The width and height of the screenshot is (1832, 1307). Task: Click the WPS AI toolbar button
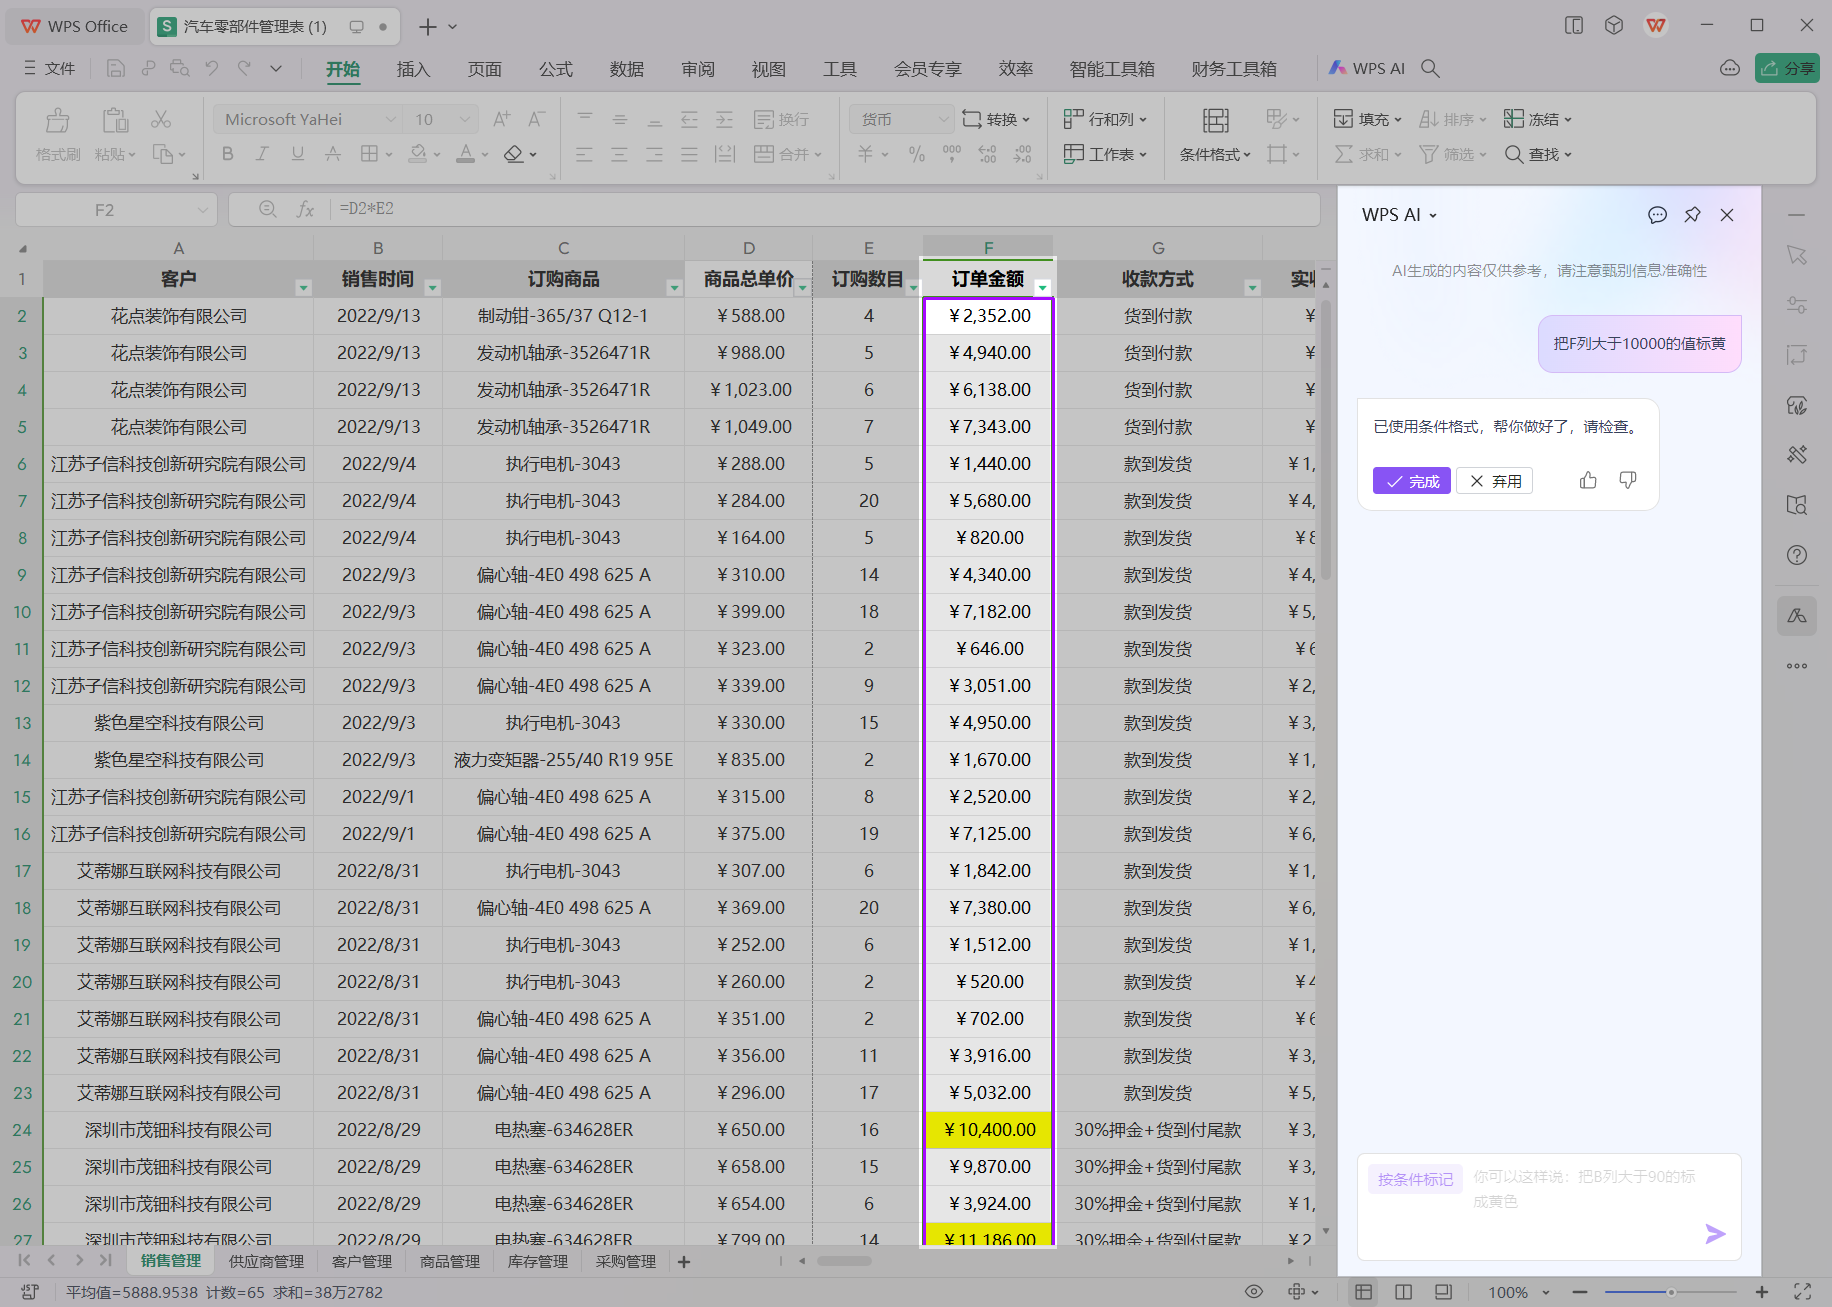pos(1367,68)
